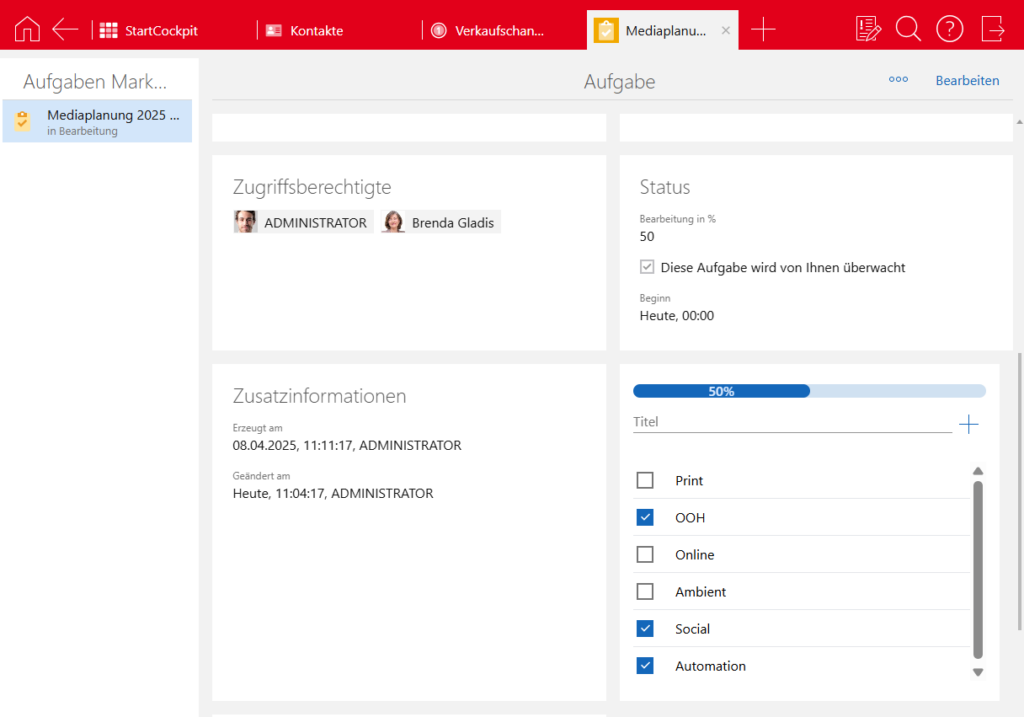Click the logout exit icon
1024x717 pixels.
pyautogui.click(x=992, y=29)
